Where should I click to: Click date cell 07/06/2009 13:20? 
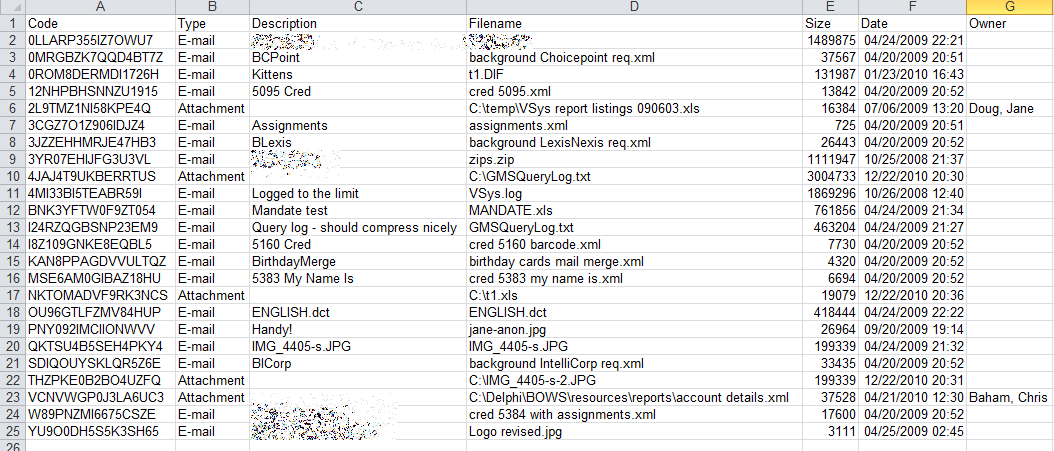click(910, 108)
